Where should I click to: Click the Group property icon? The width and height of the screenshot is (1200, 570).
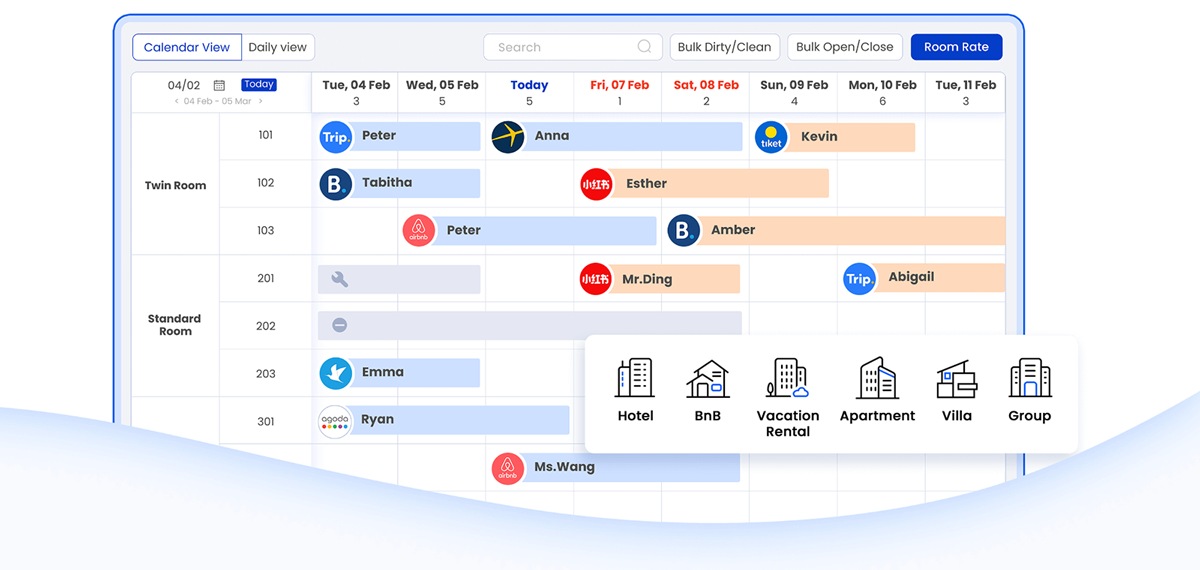(1029, 379)
